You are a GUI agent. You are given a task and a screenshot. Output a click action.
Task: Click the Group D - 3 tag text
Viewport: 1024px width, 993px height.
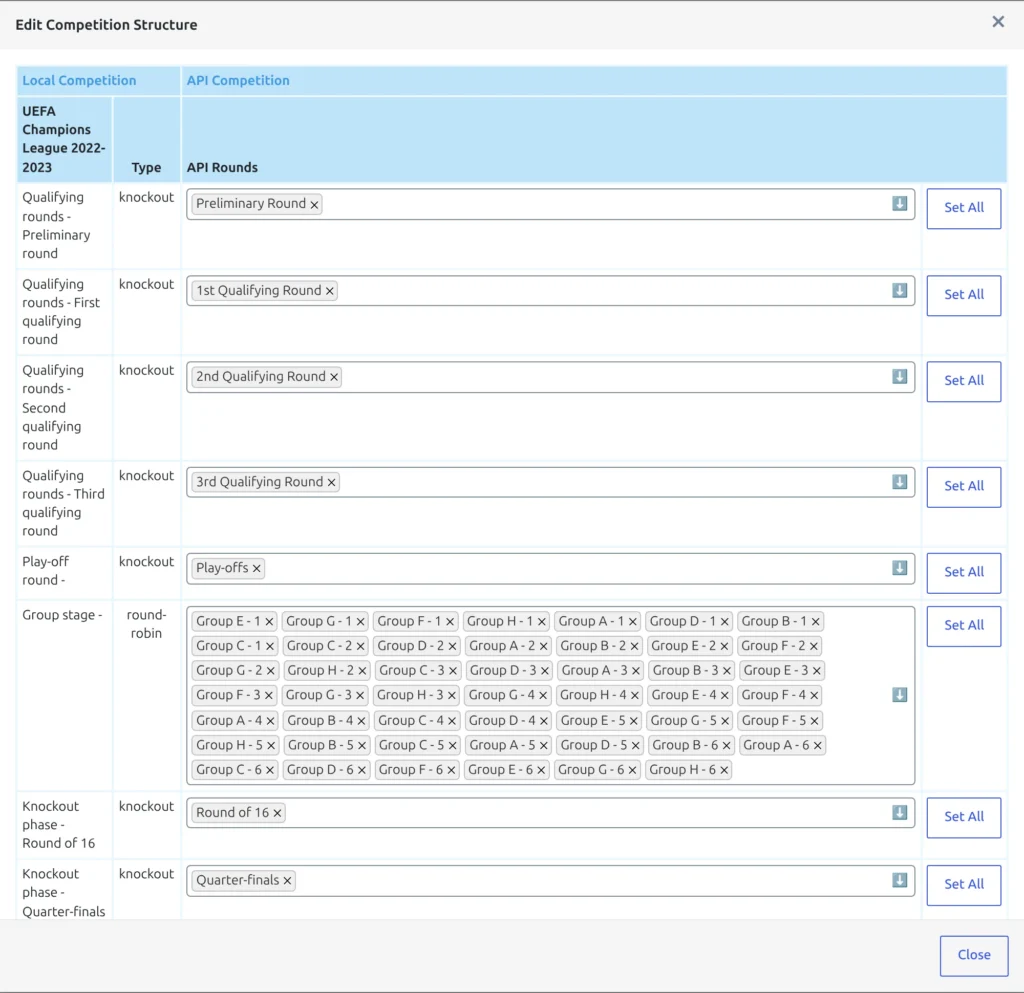(503, 670)
